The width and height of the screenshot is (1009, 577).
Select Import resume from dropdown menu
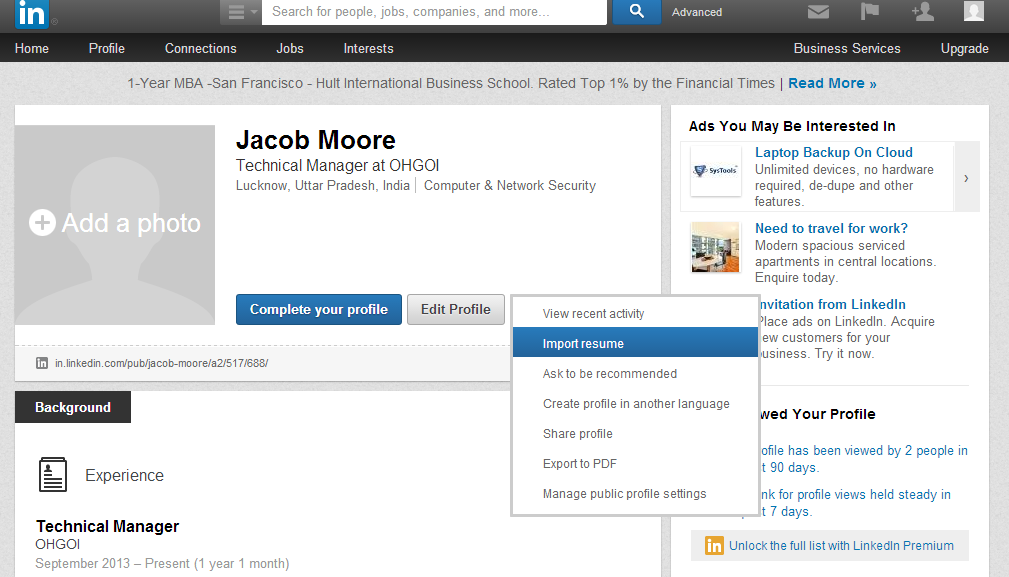pos(636,343)
